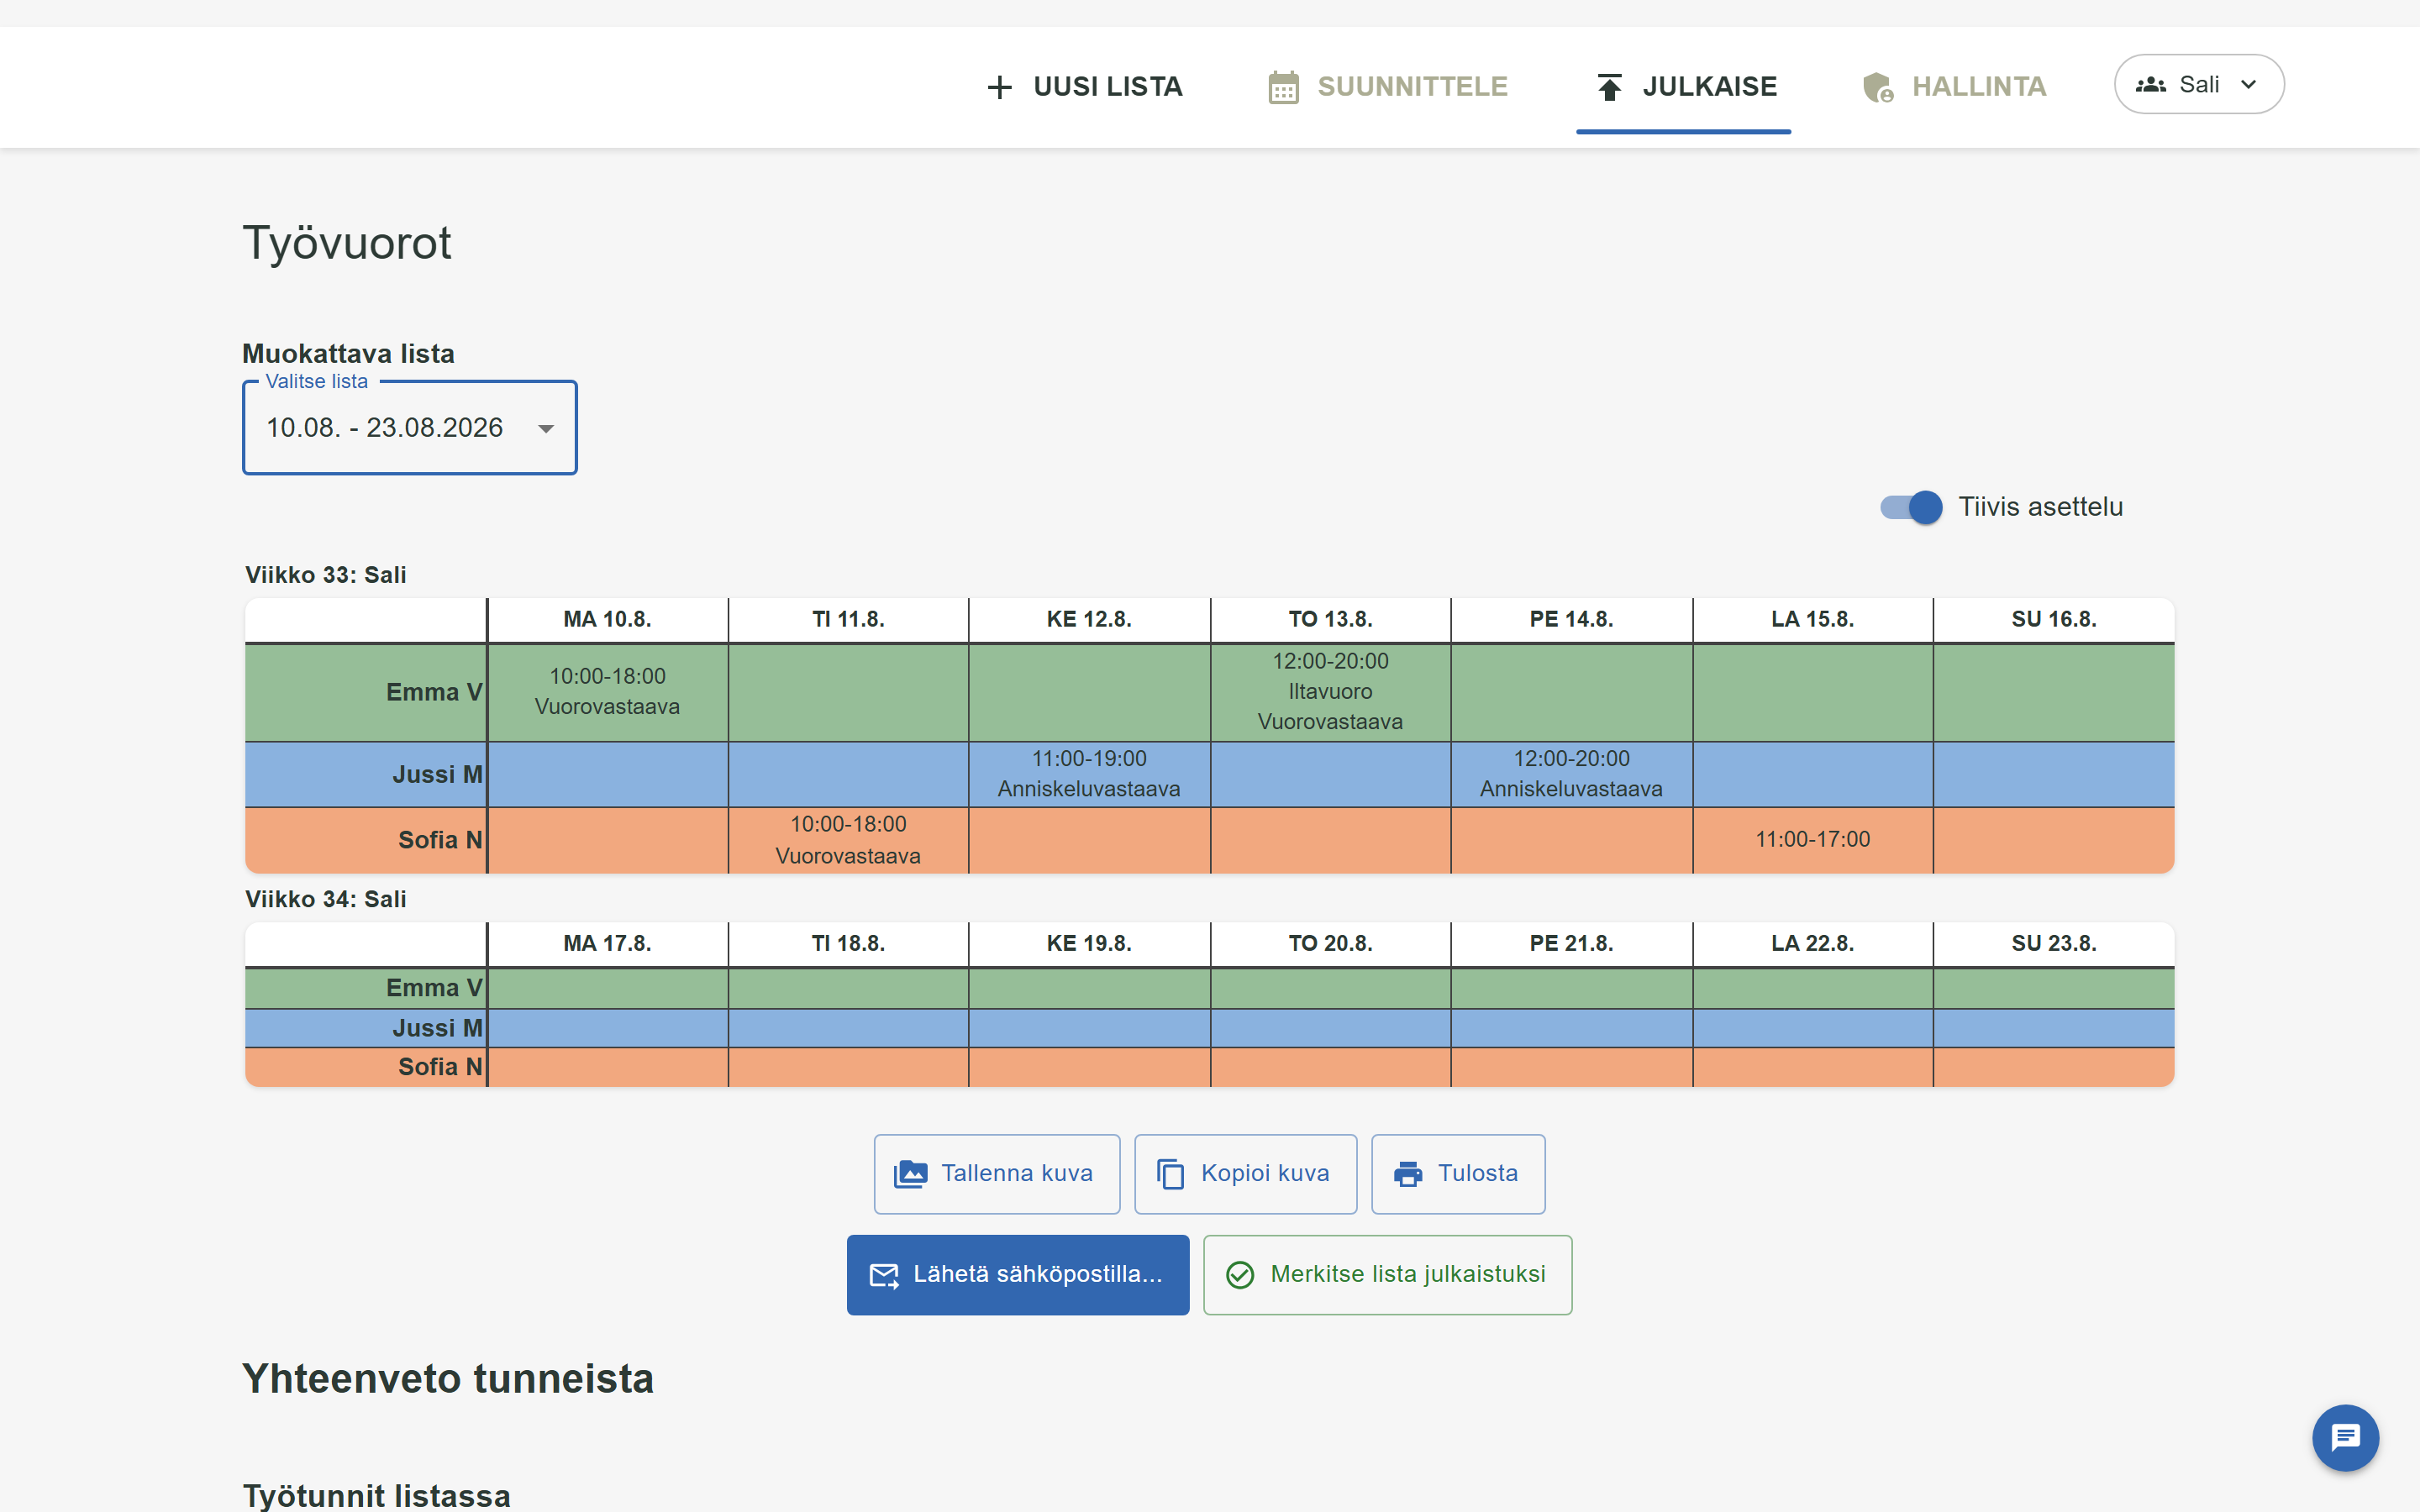Expand the Sali workplace selector

(x=2199, y=84)
